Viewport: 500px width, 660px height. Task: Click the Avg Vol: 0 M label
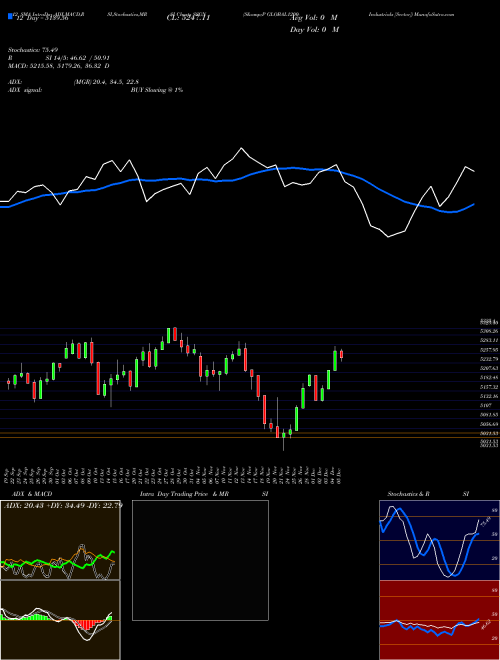[x=314, y=18]
